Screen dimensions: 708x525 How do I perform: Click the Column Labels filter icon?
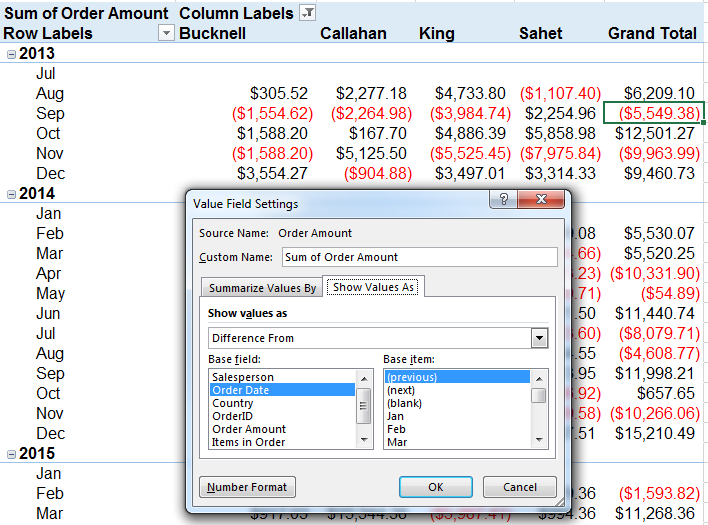click(x=307, y=13)
